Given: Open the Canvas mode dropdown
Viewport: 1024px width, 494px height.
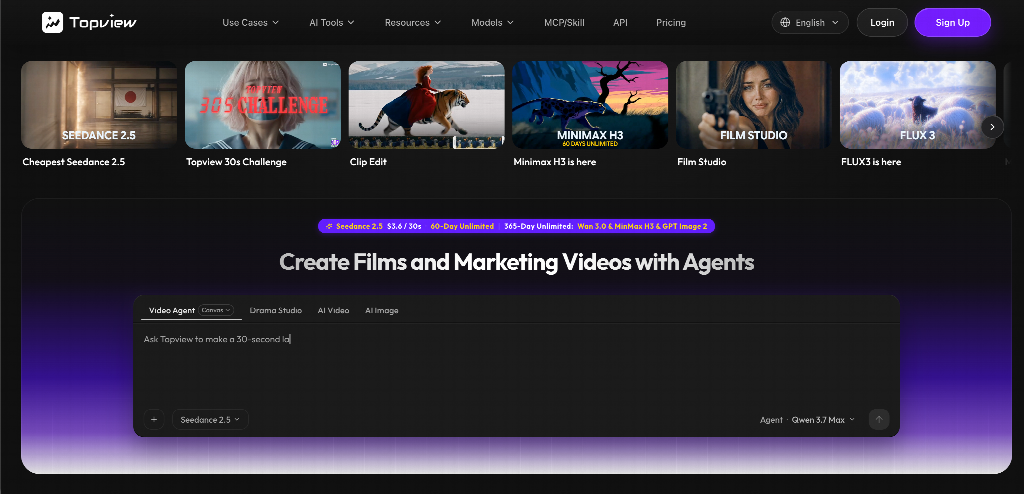Looking at the screenshot, I should (x=216, y=310).
